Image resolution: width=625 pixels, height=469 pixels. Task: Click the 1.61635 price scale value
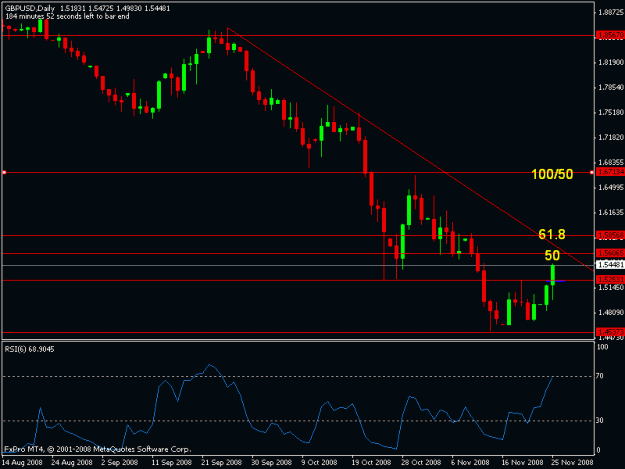(x=611, y=213)
